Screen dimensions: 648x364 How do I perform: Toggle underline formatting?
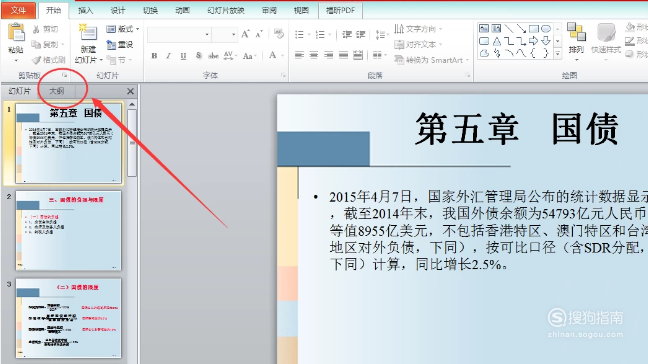(x=183, y=55)
